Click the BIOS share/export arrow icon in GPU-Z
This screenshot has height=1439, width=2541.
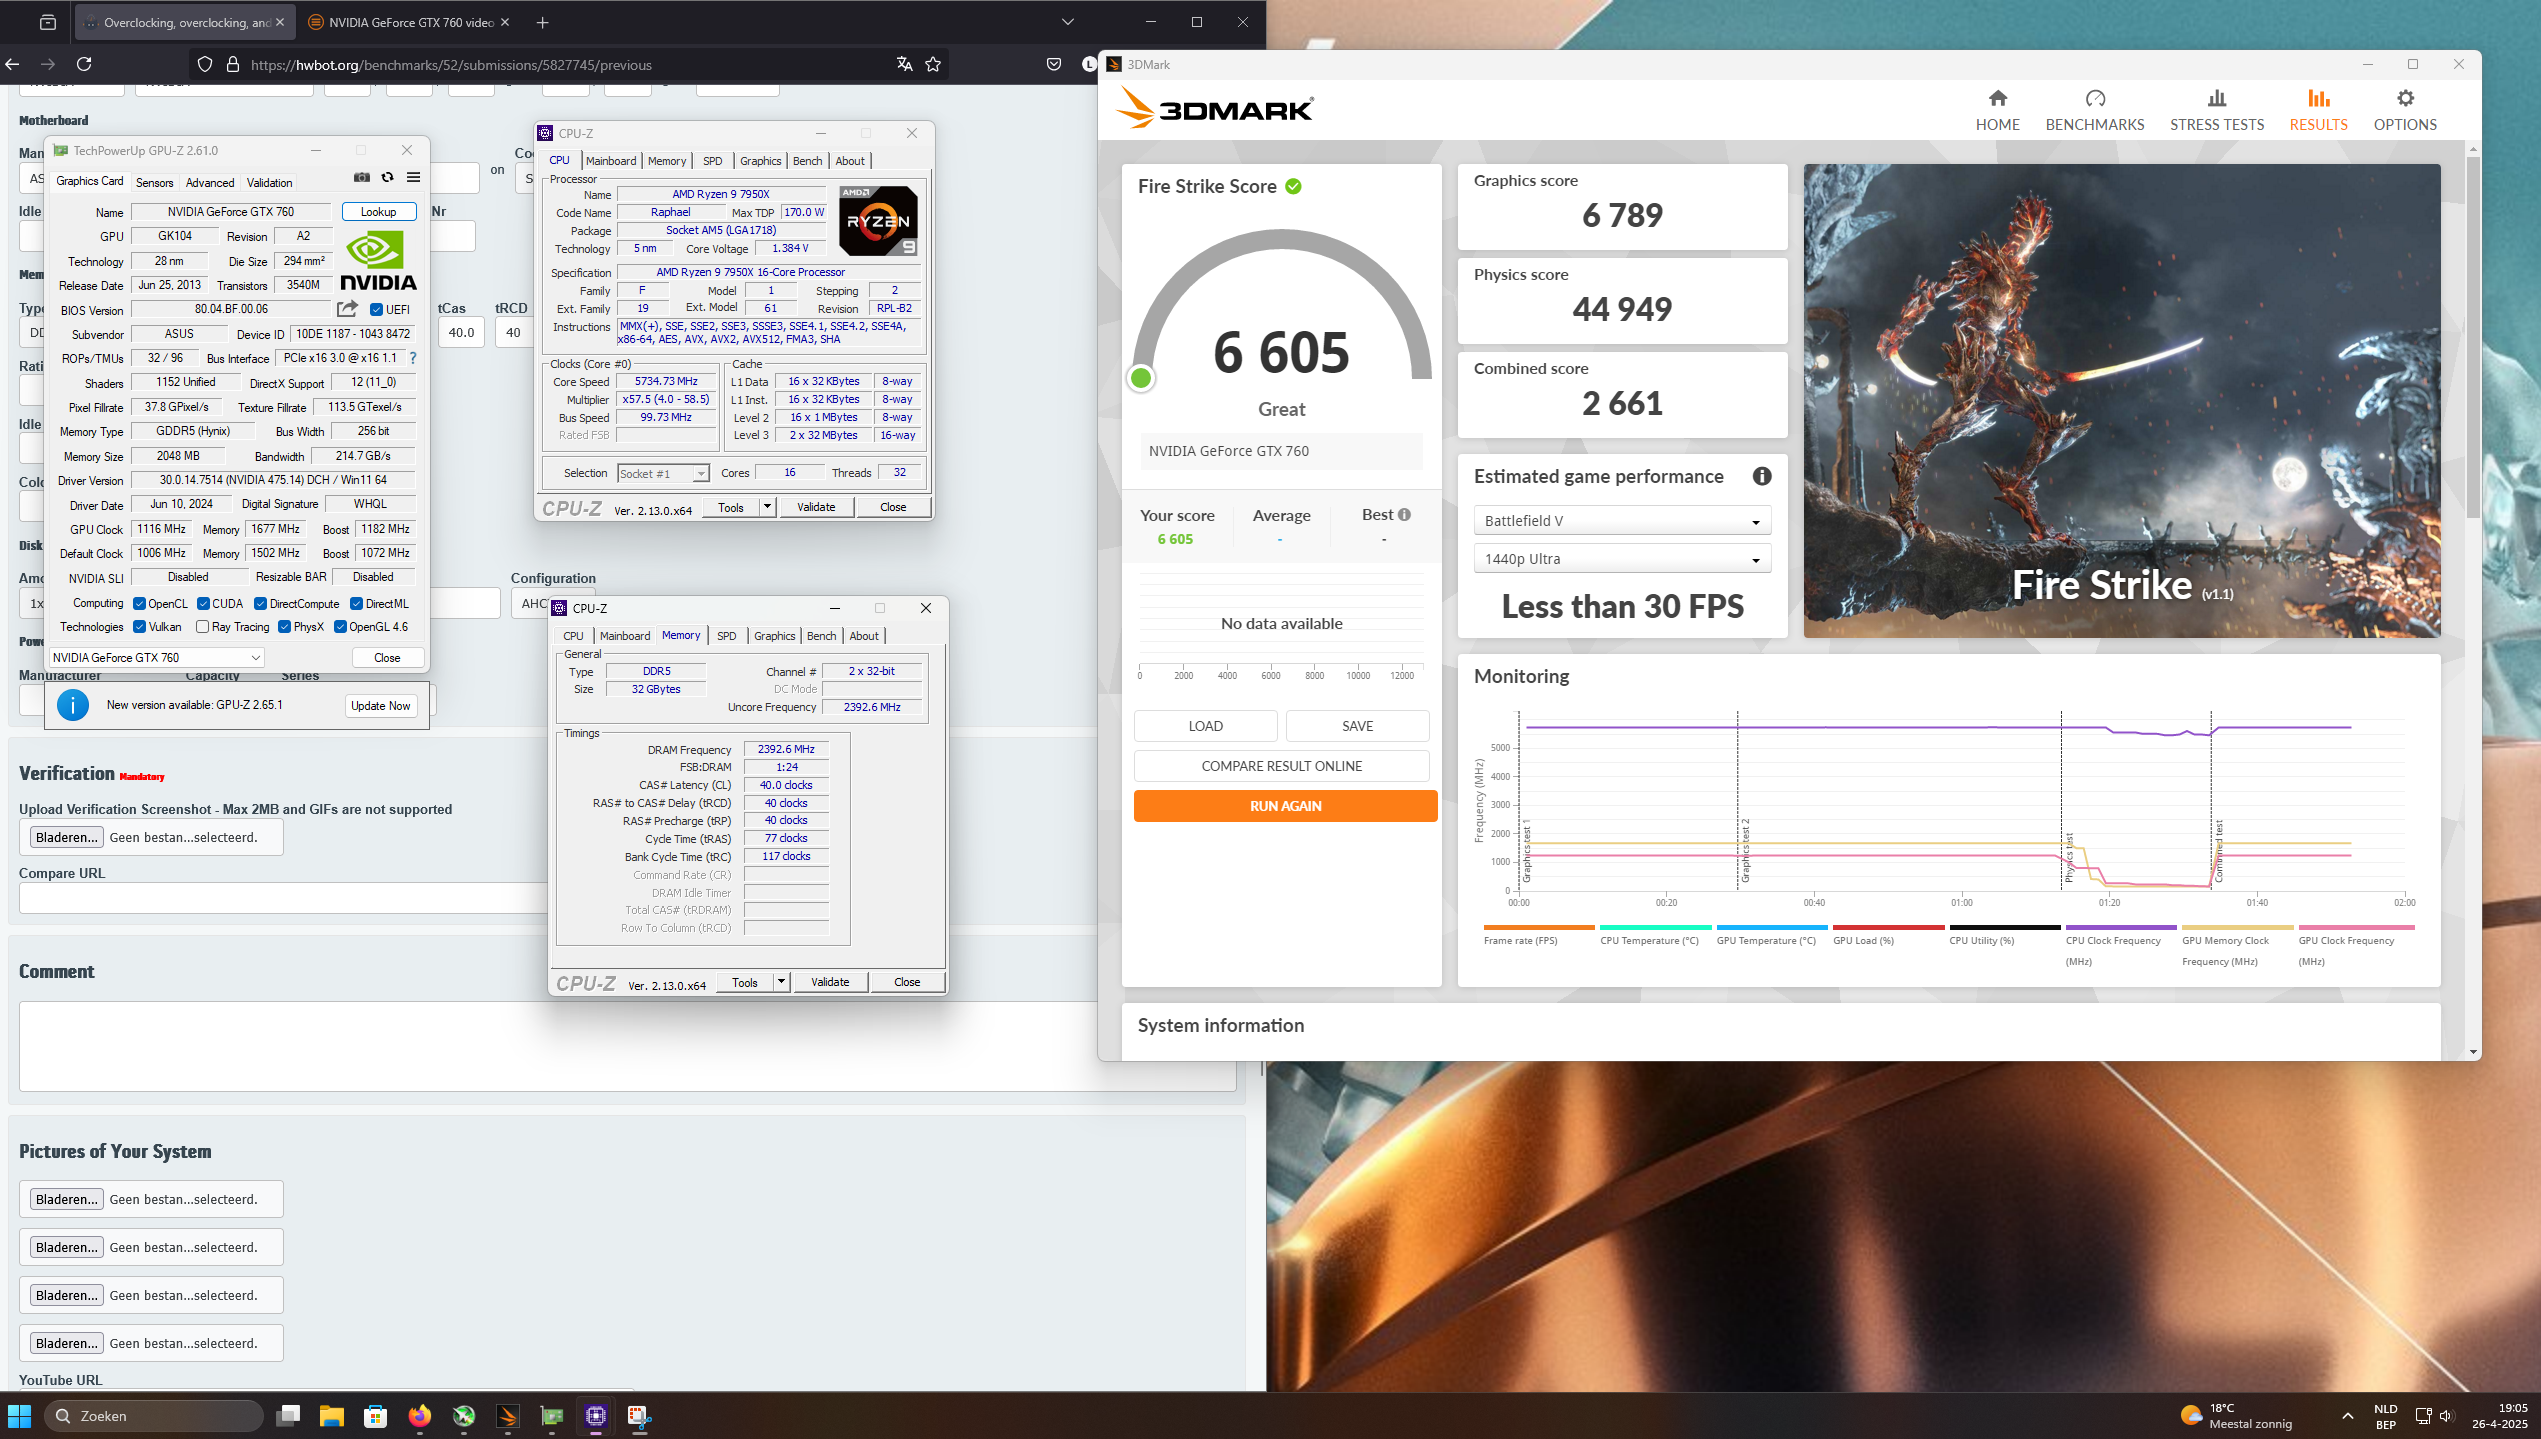click(347, 309)
